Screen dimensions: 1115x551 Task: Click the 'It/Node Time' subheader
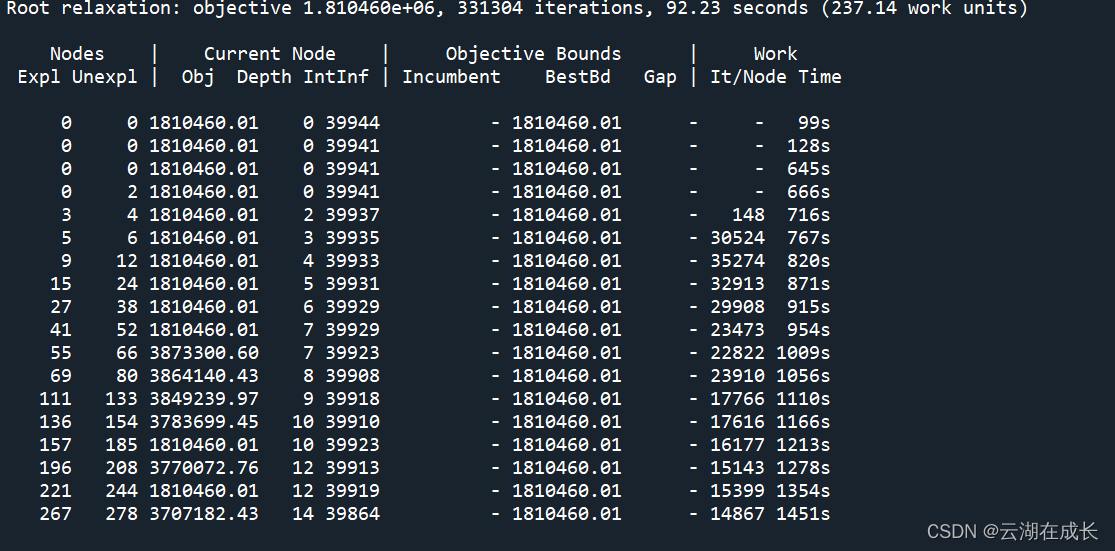pyautogui.click(x=775, y=77)
